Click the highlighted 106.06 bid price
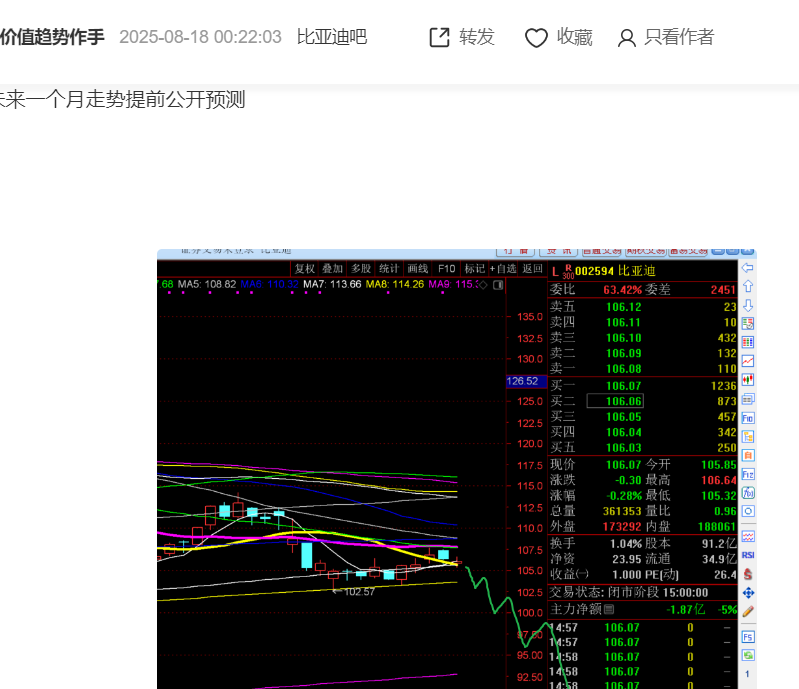799x689 pixels. (615, 401)
